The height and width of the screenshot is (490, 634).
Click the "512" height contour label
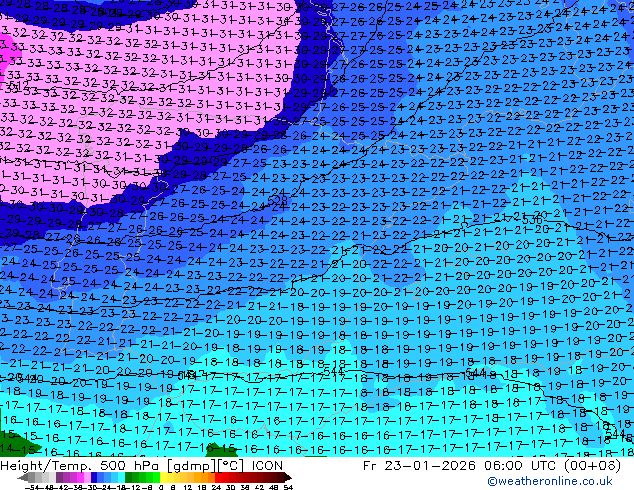[x=19, y=86]
